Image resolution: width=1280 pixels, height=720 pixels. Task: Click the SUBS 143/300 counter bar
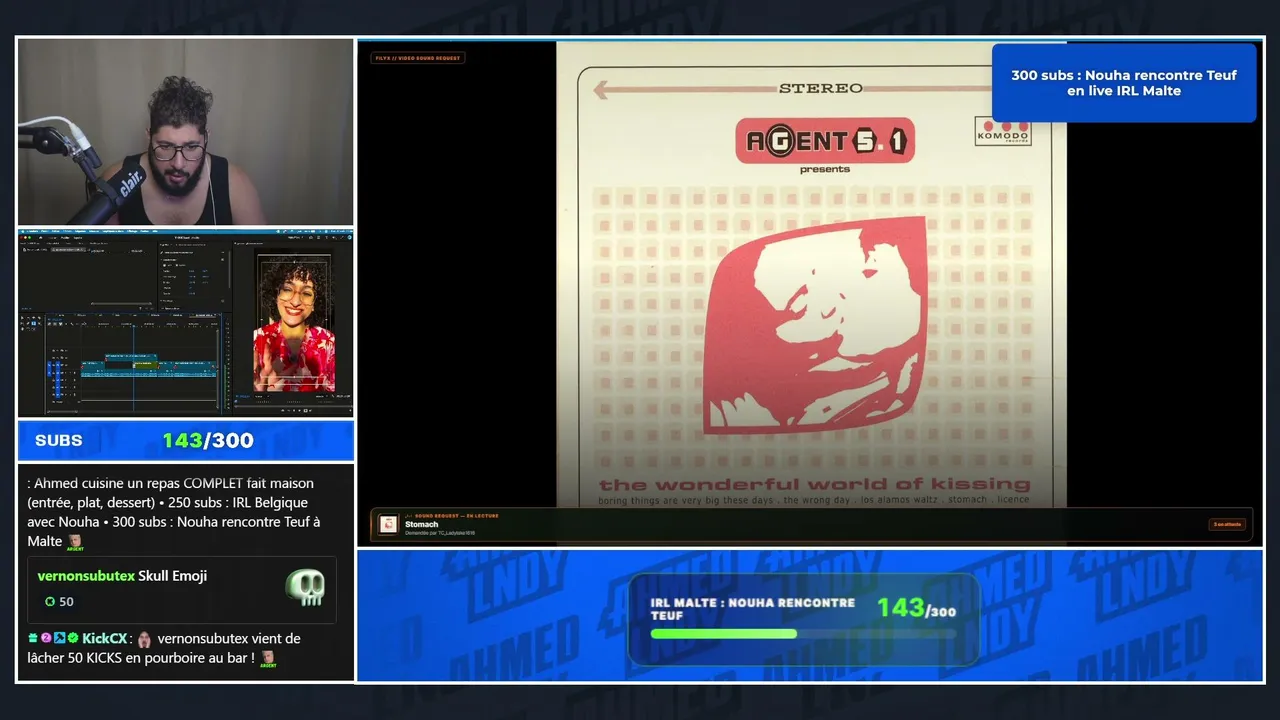[x=186, y=440]
